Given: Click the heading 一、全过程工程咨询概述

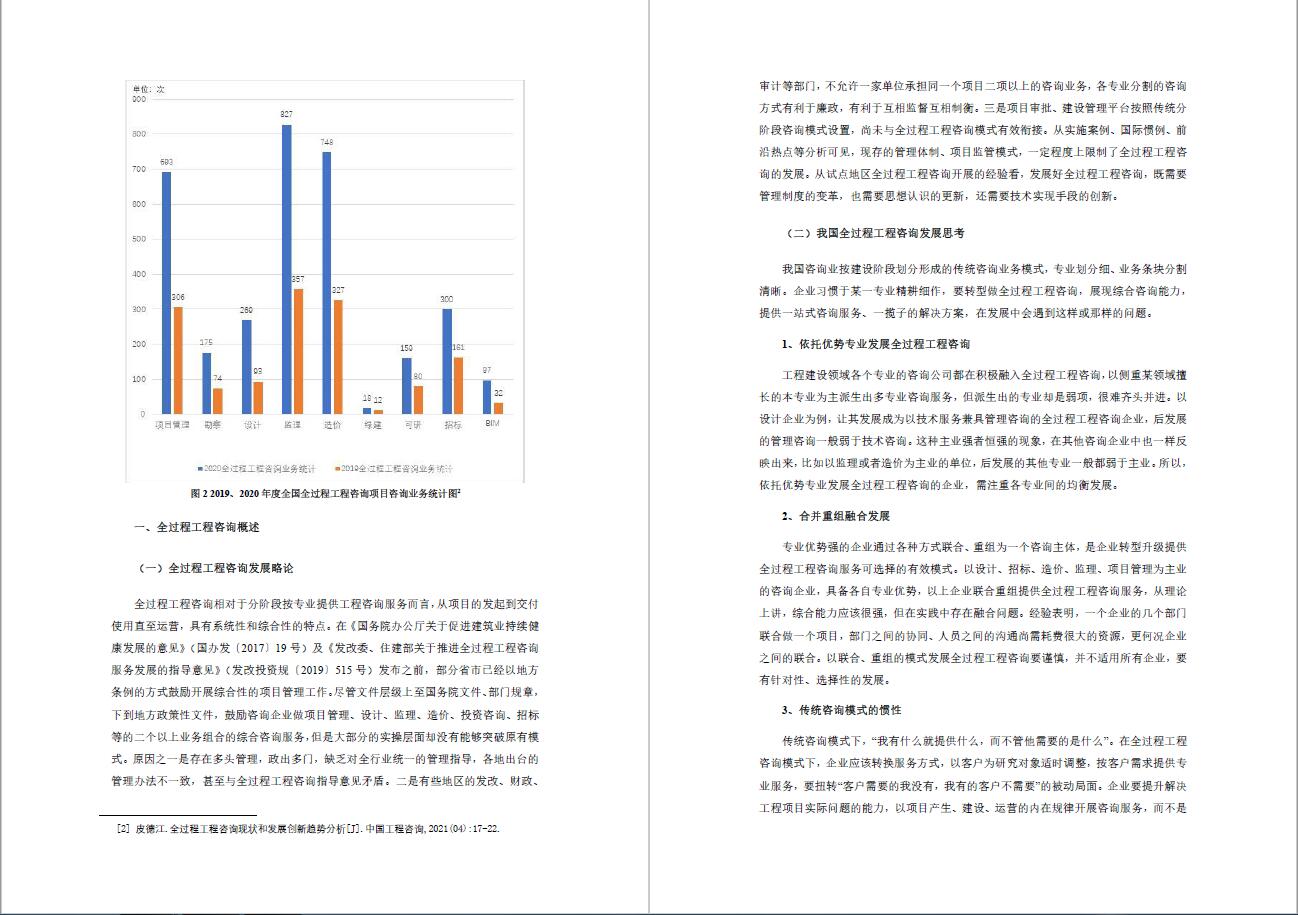Looking at the screenshot, I should tap(196, 527).
